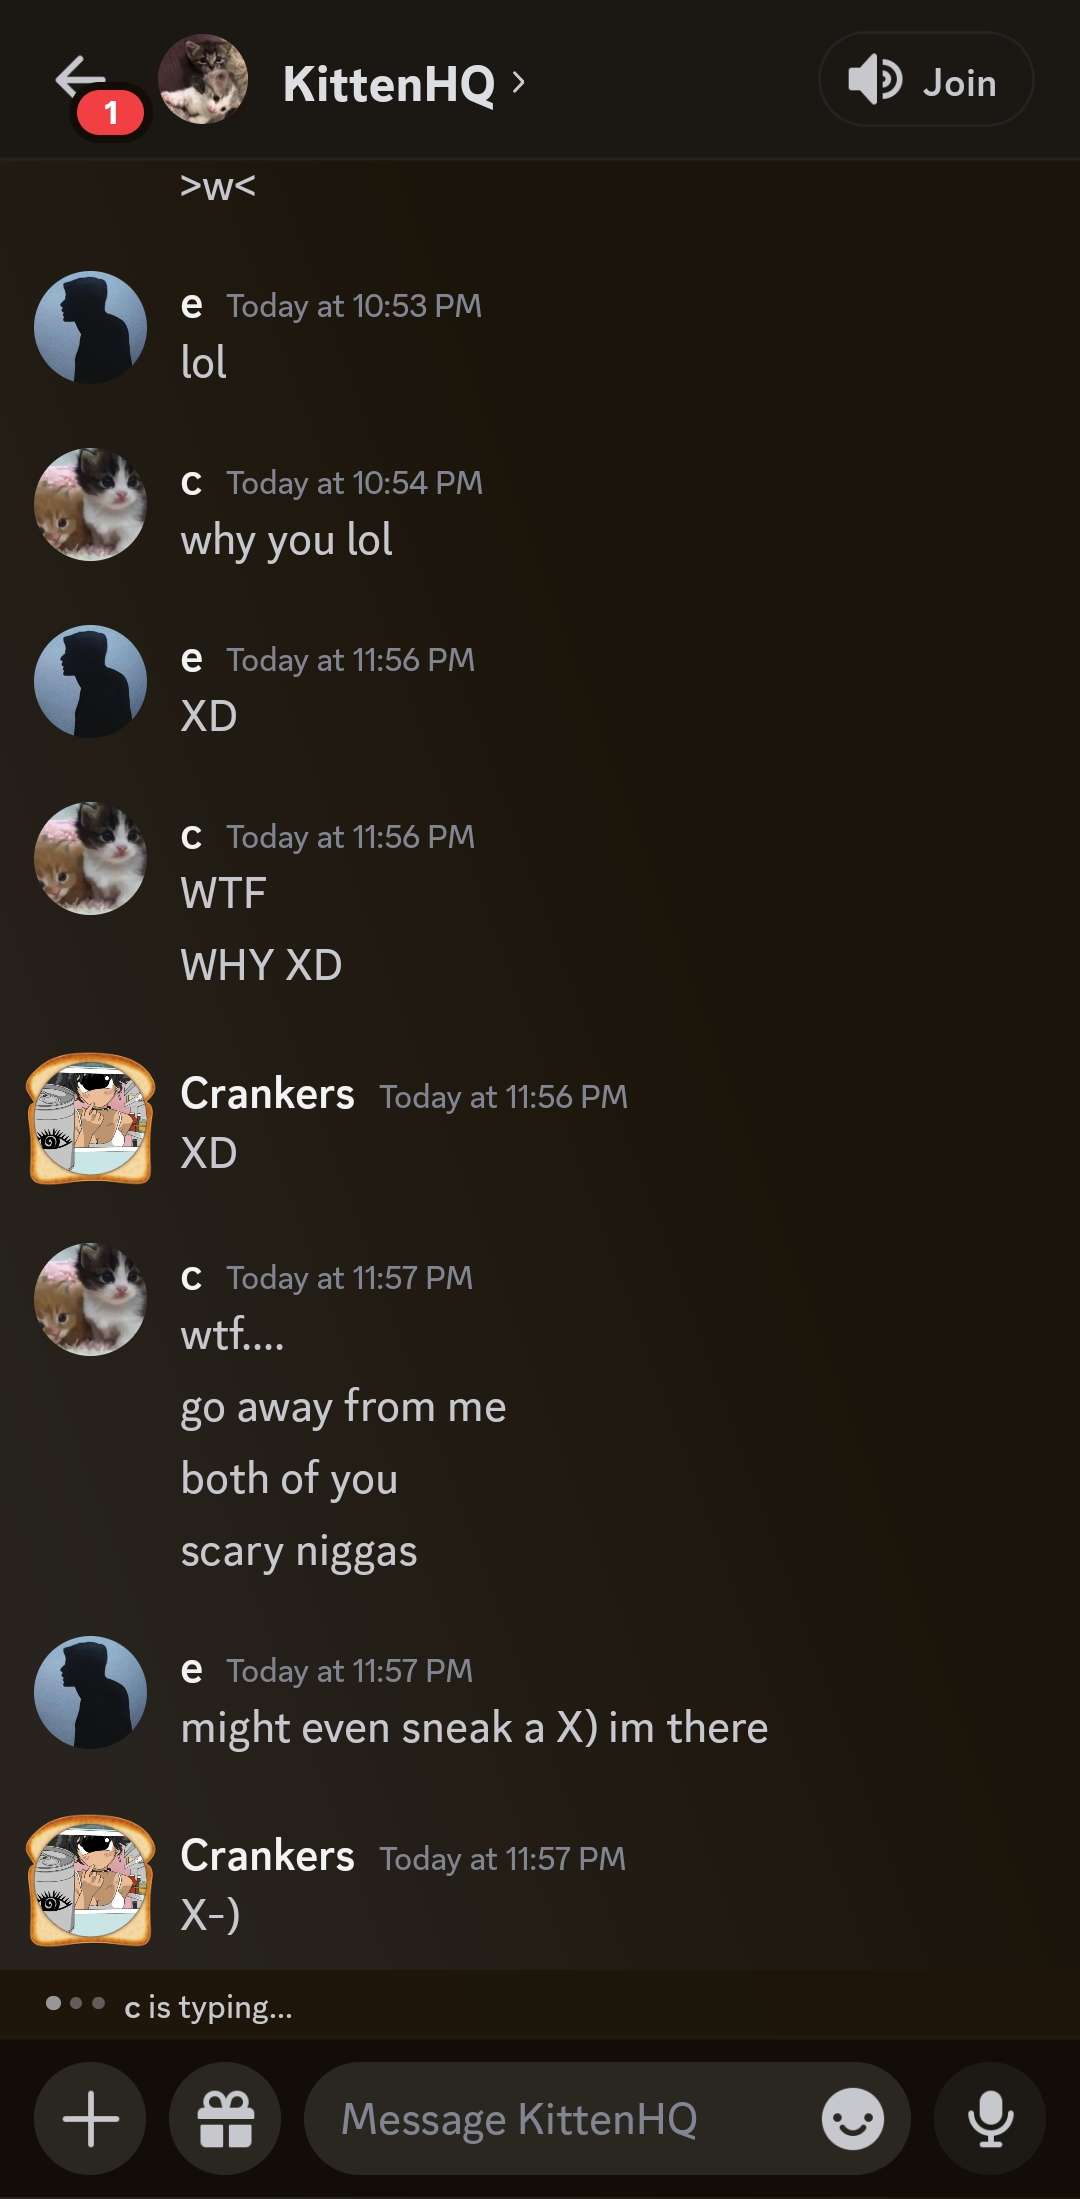Focus the Message KittenHQ input field
The width and height of the screenshot is (1080, 2199).
607,2118
